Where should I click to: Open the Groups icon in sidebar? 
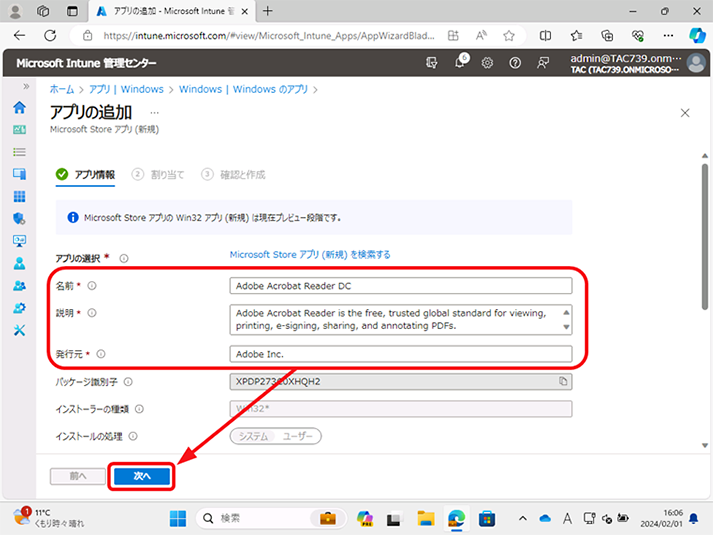pyautogui.click(x=19, y=285)
